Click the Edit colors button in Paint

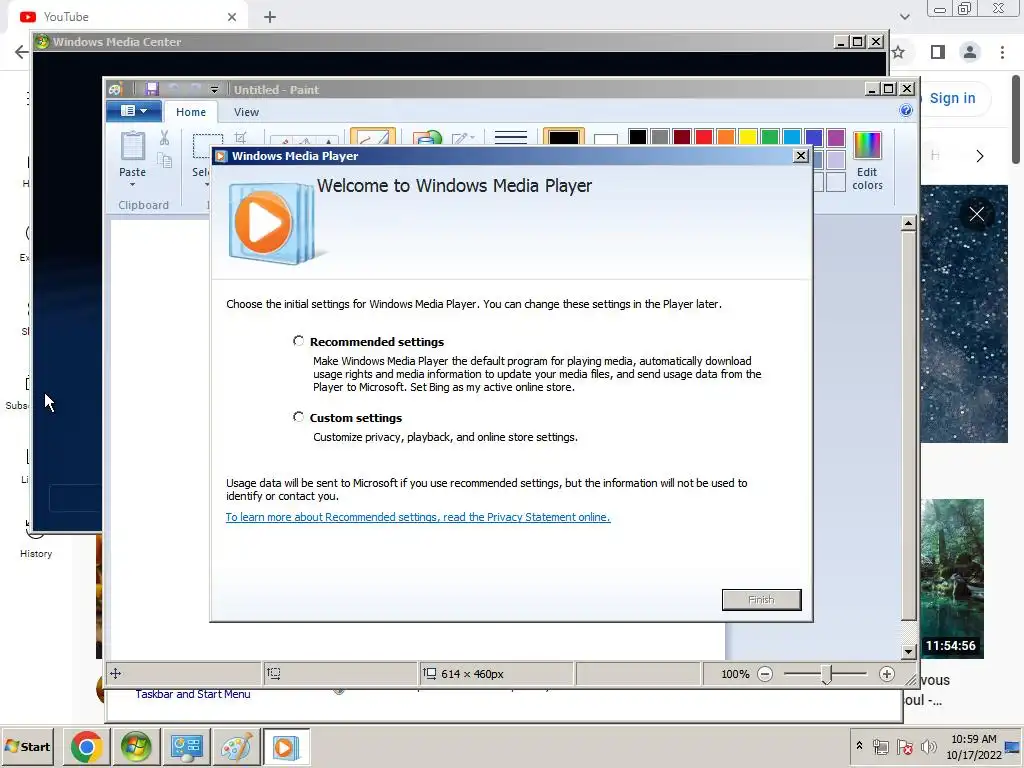(867, 161)
